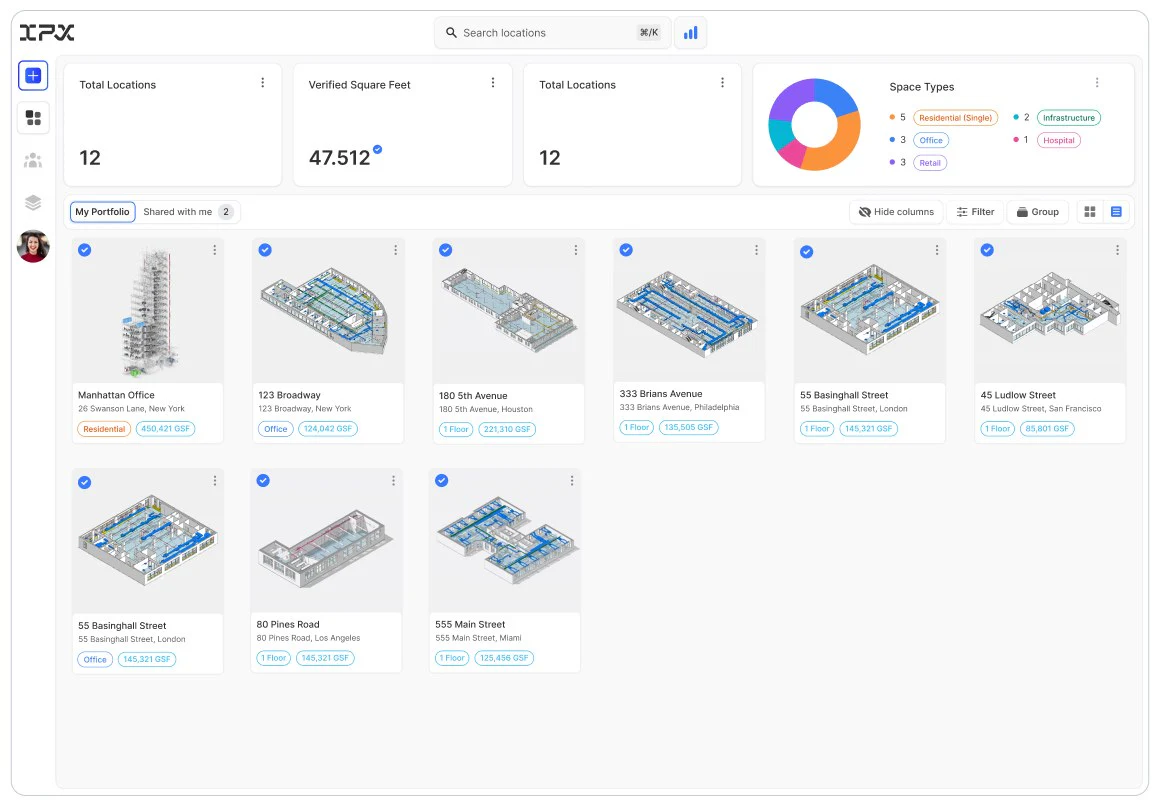The height and width of the screenshot is (806, 1160).
Task: Click the 85,801 GSF tag
Action: tap(1047, 429)
